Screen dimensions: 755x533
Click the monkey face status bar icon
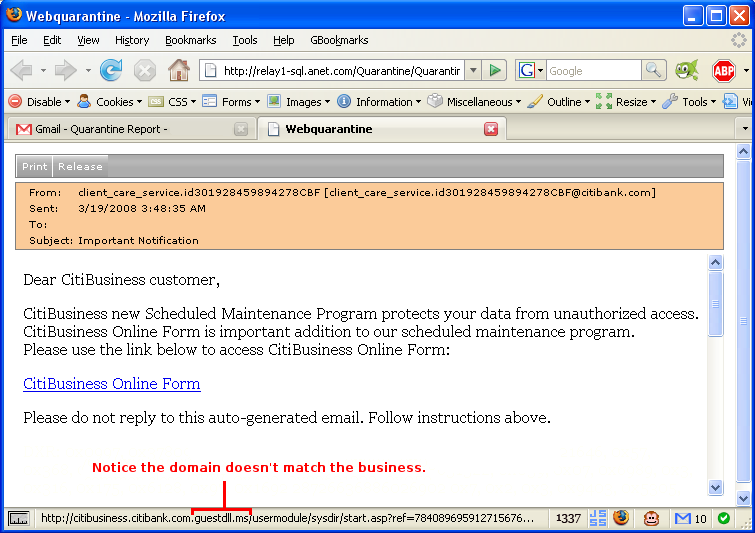tap(651, 518)
